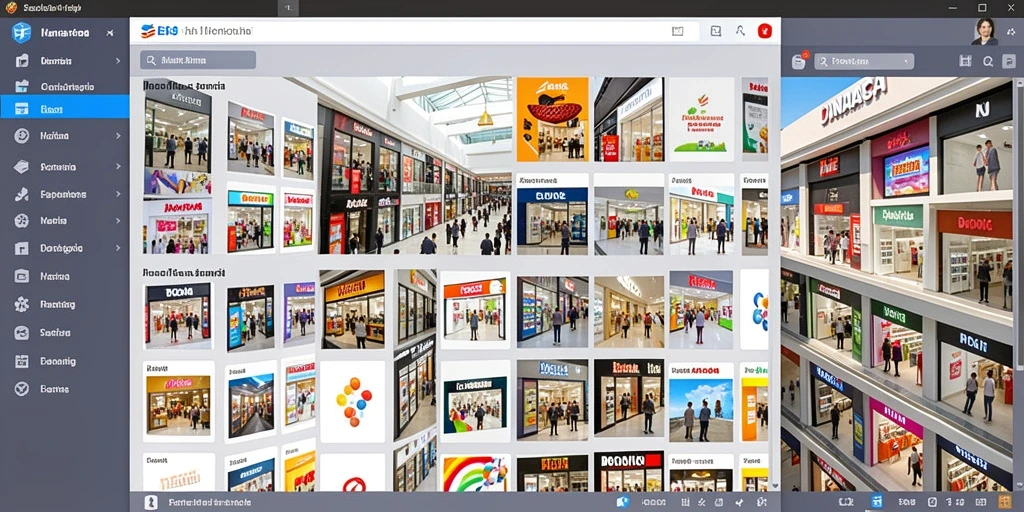This screenshot has width=1024, height=512.
Task: Expand chevron on the square-icon sidebar row
Action: (118, 248)
